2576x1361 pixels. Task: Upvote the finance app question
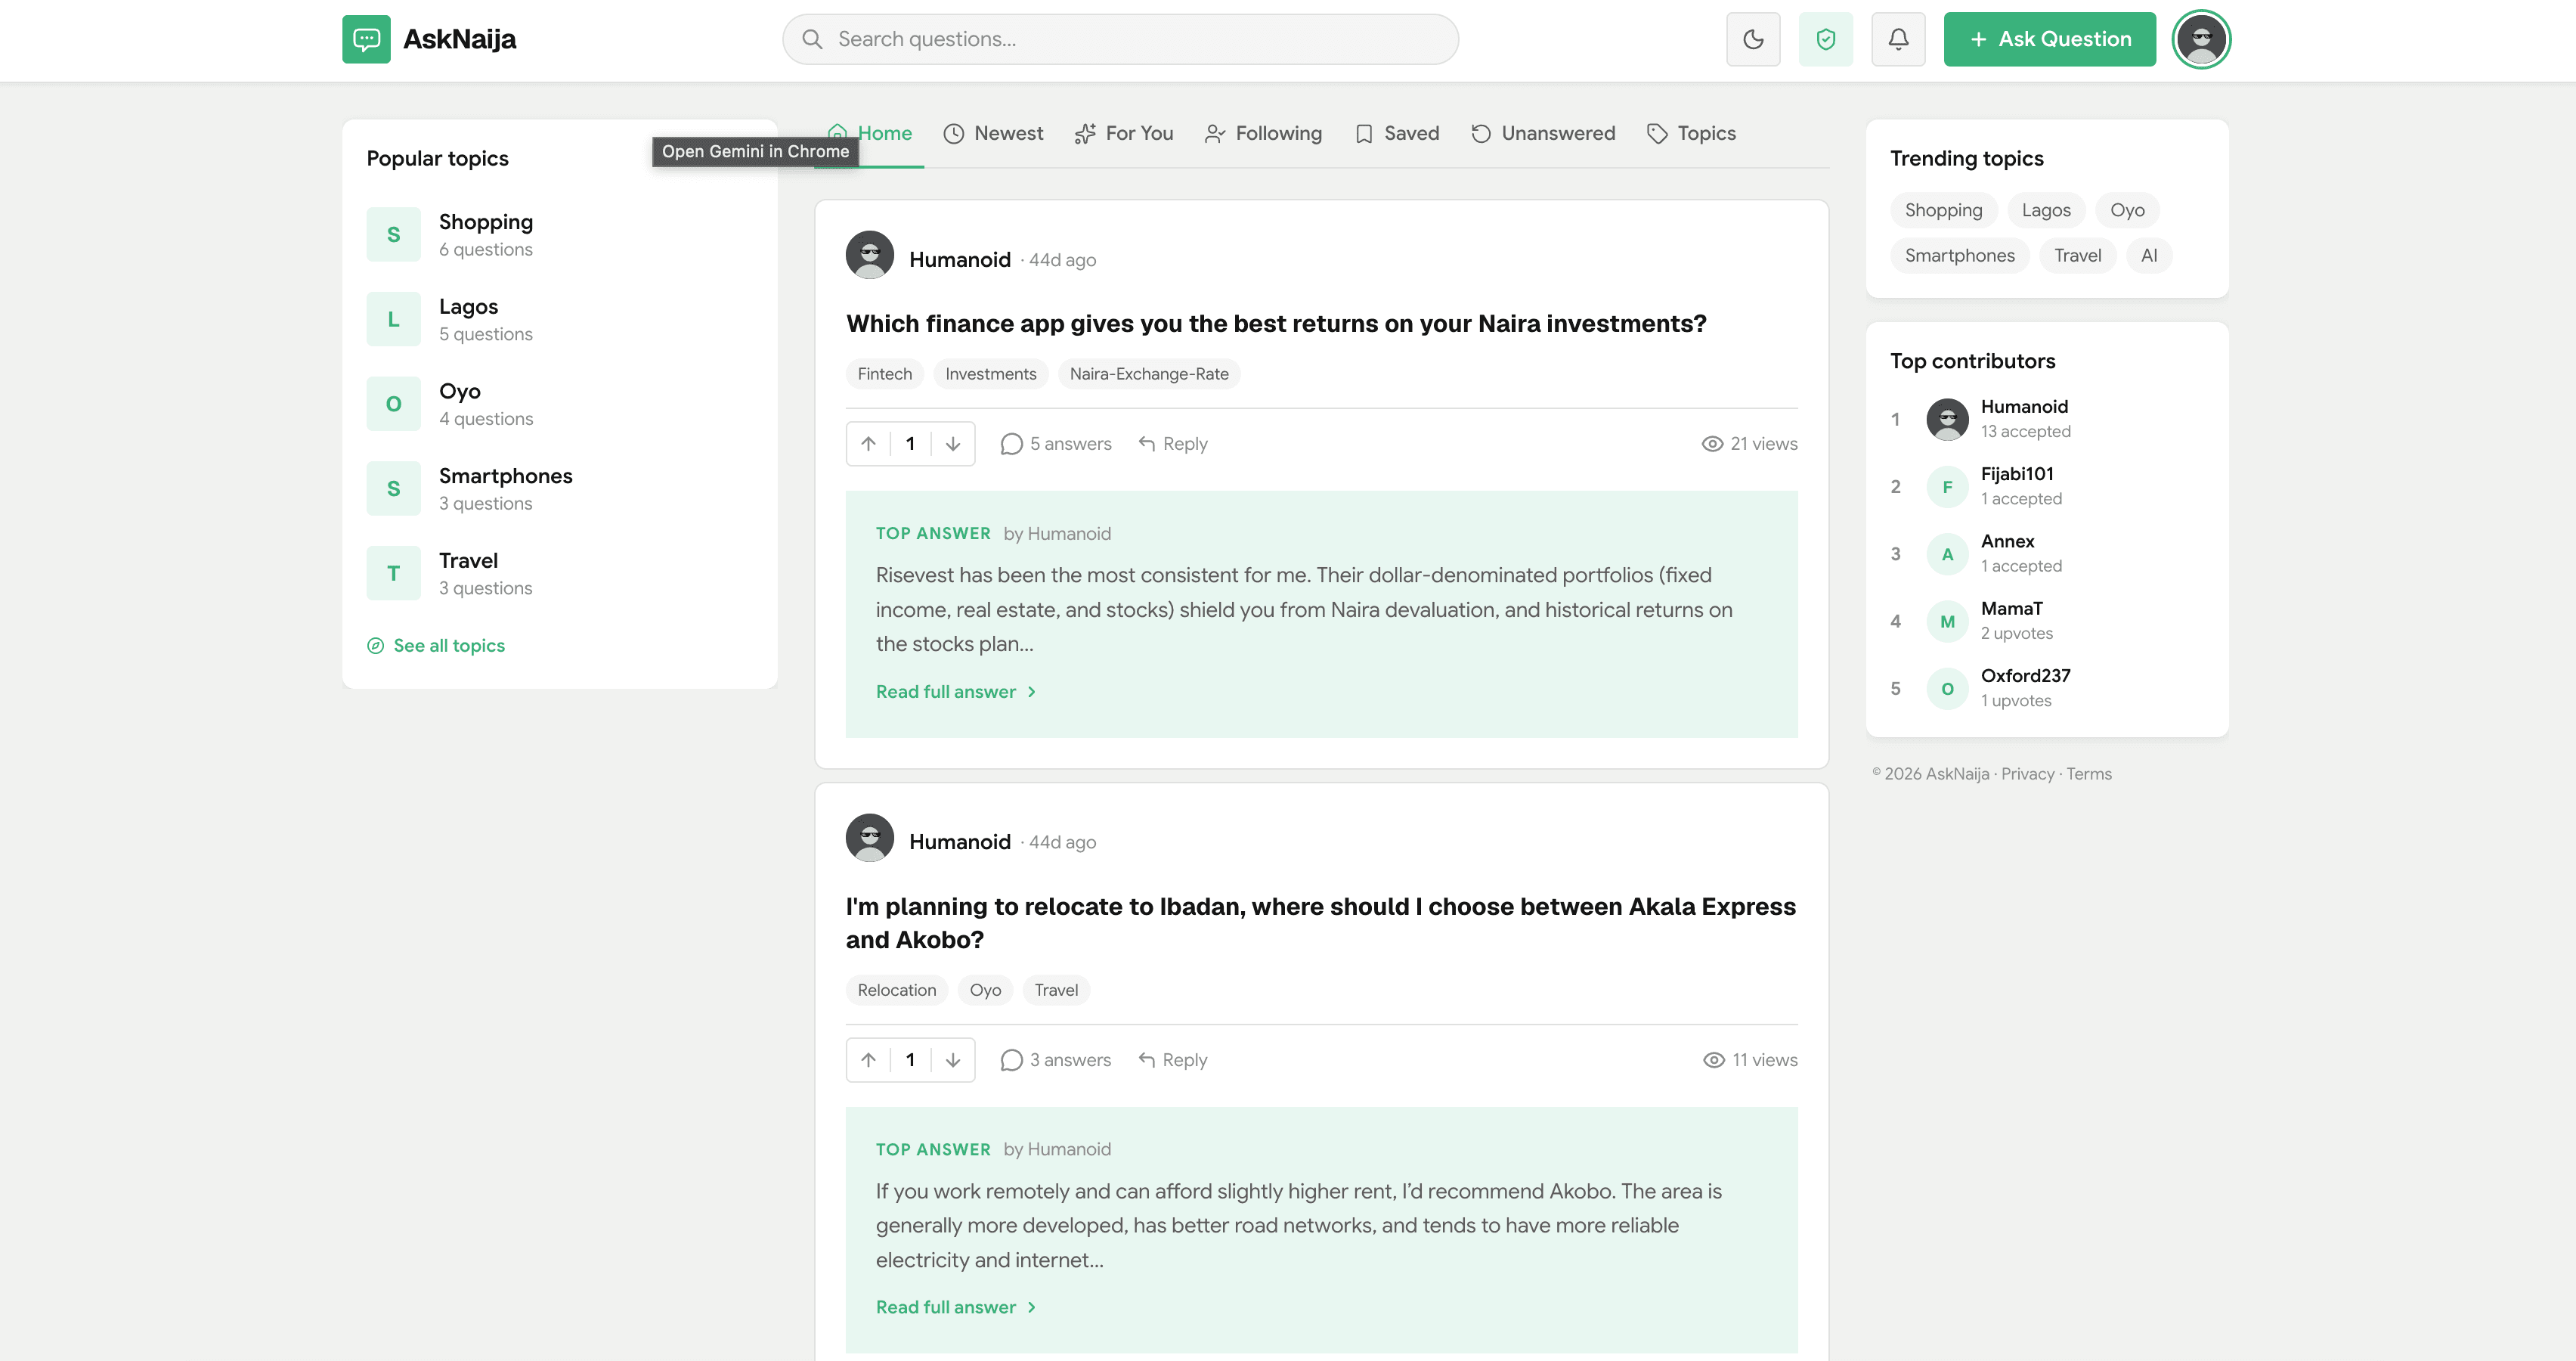(868, 444)
